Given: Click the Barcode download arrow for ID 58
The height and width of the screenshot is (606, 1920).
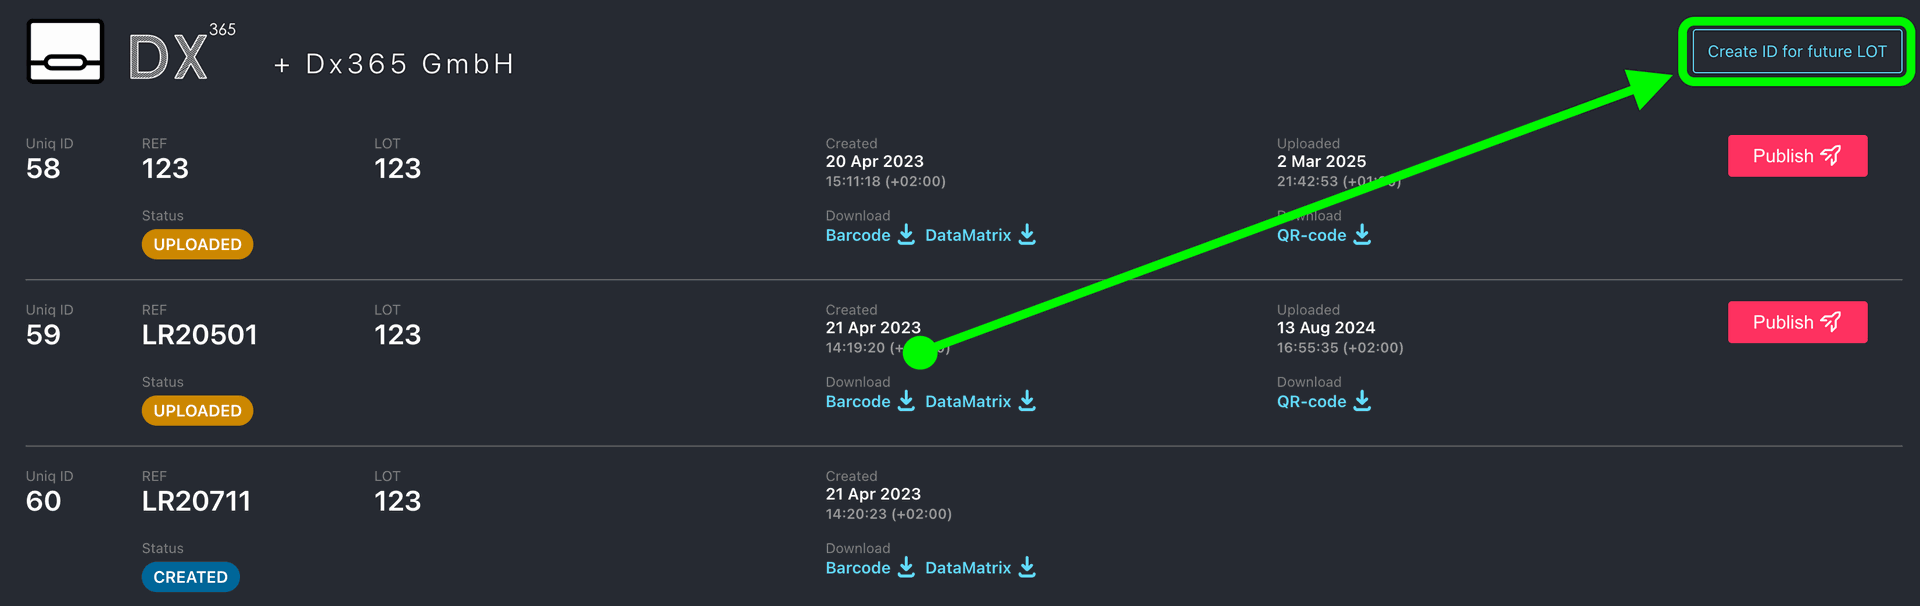Looking at the screenshot, I should tap(906, 235).
